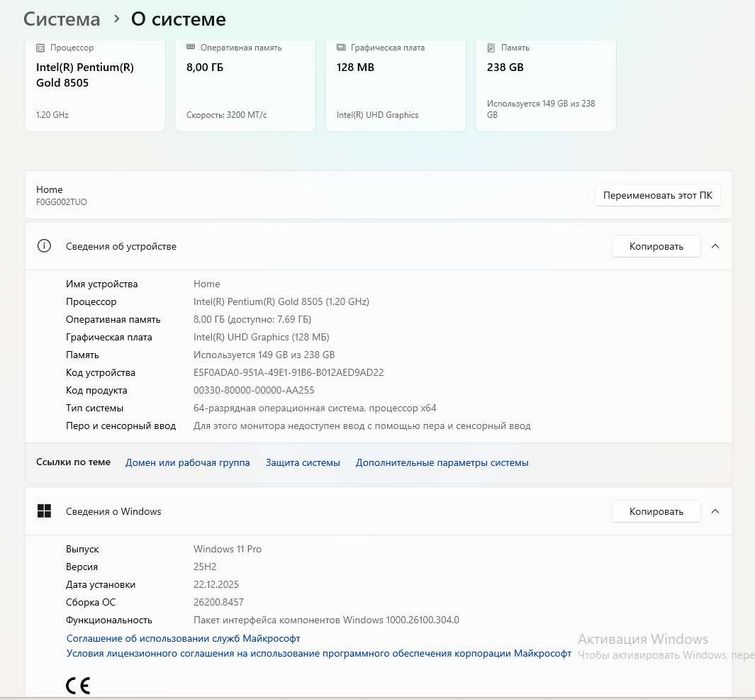Open Соглашение об использовании служб Майкрософт

183,638
